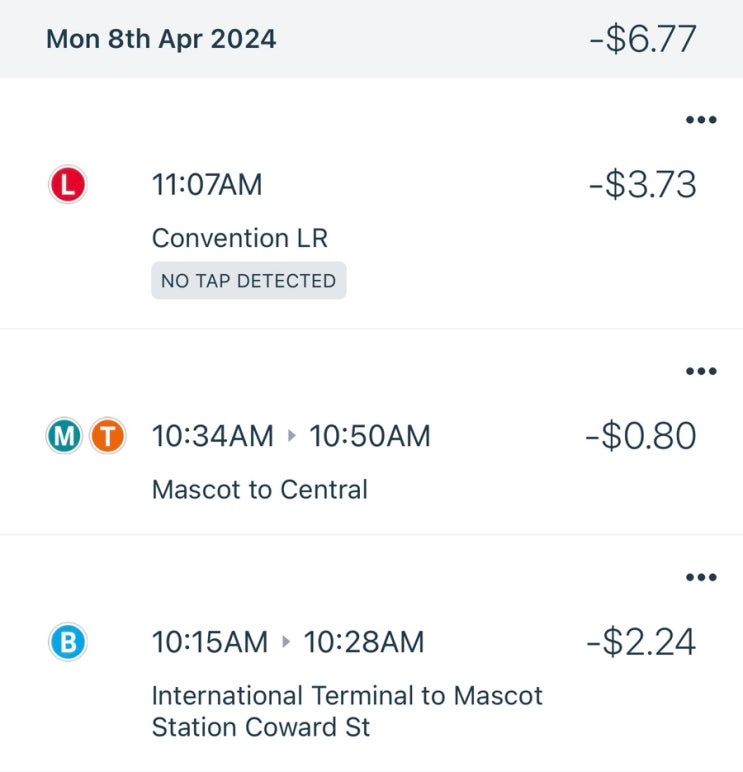Open the International Terminal to Mascot Station trip
This screenshot has width=743, height=772.
(x=347, y=711)
